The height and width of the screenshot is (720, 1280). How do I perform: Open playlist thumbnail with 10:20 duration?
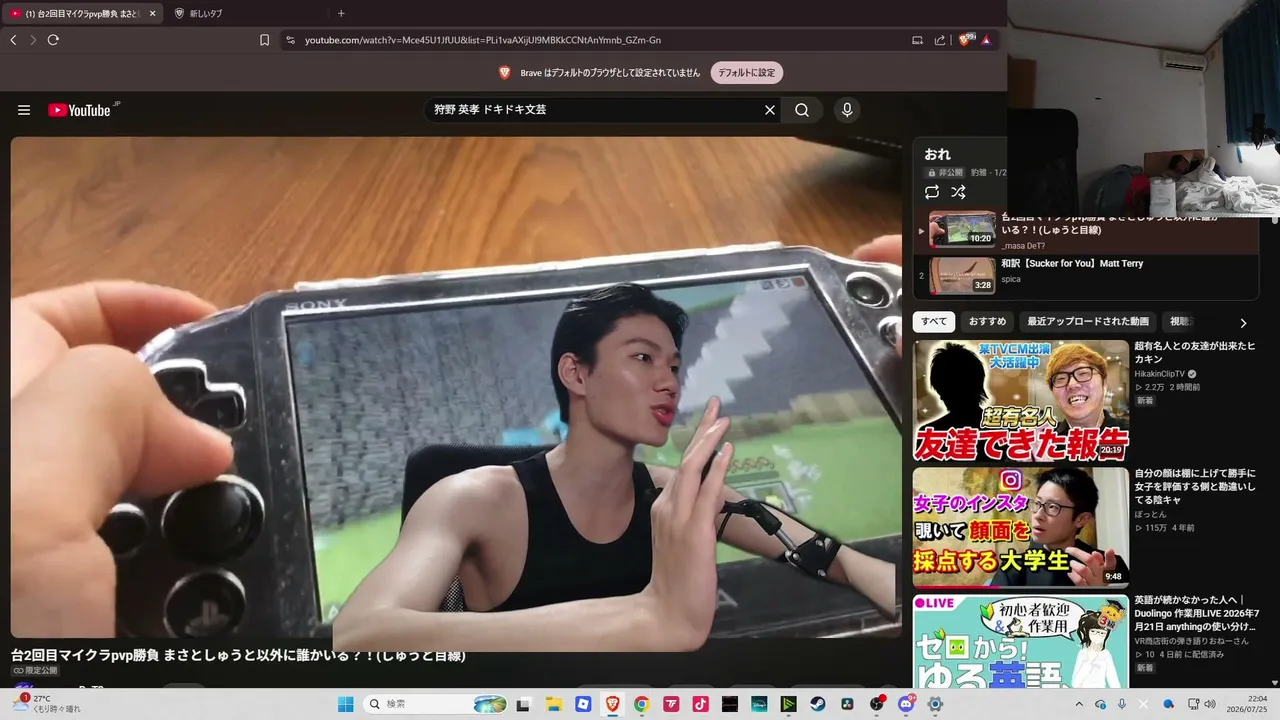pyautogui.click(x=962, y=229)
